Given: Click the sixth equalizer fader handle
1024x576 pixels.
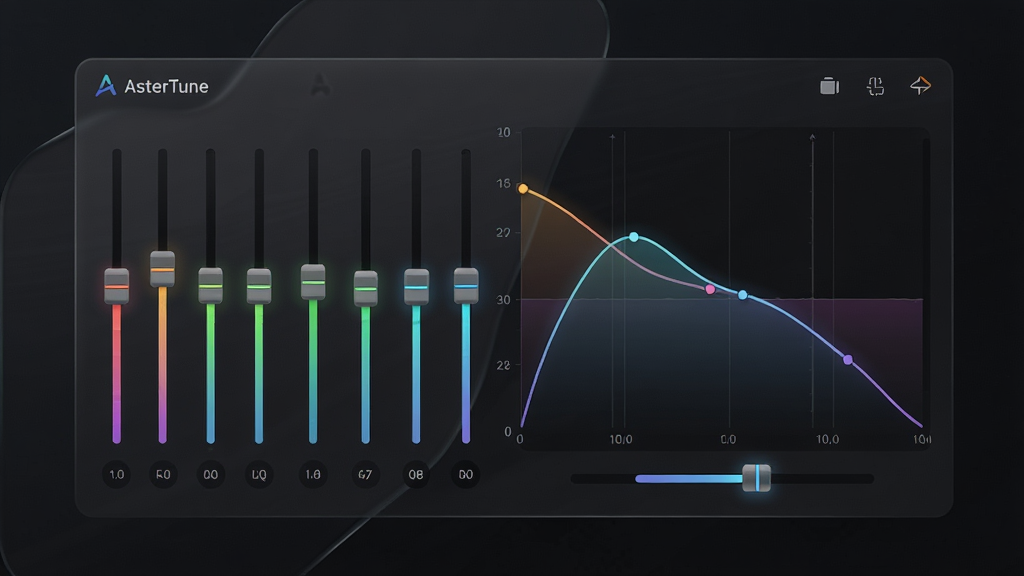Looking at the screenshot, I should coord(366,289).
